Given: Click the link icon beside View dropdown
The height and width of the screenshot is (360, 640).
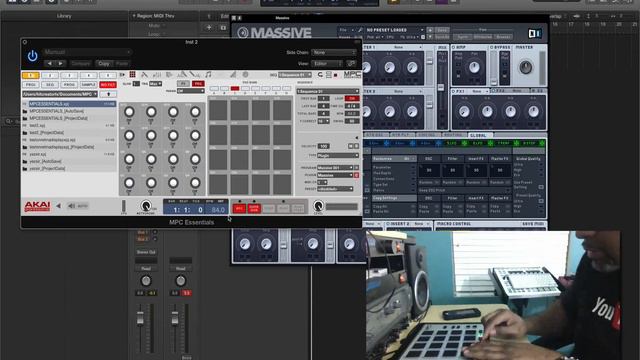Looking at the screenshot, I should [351, 63].
